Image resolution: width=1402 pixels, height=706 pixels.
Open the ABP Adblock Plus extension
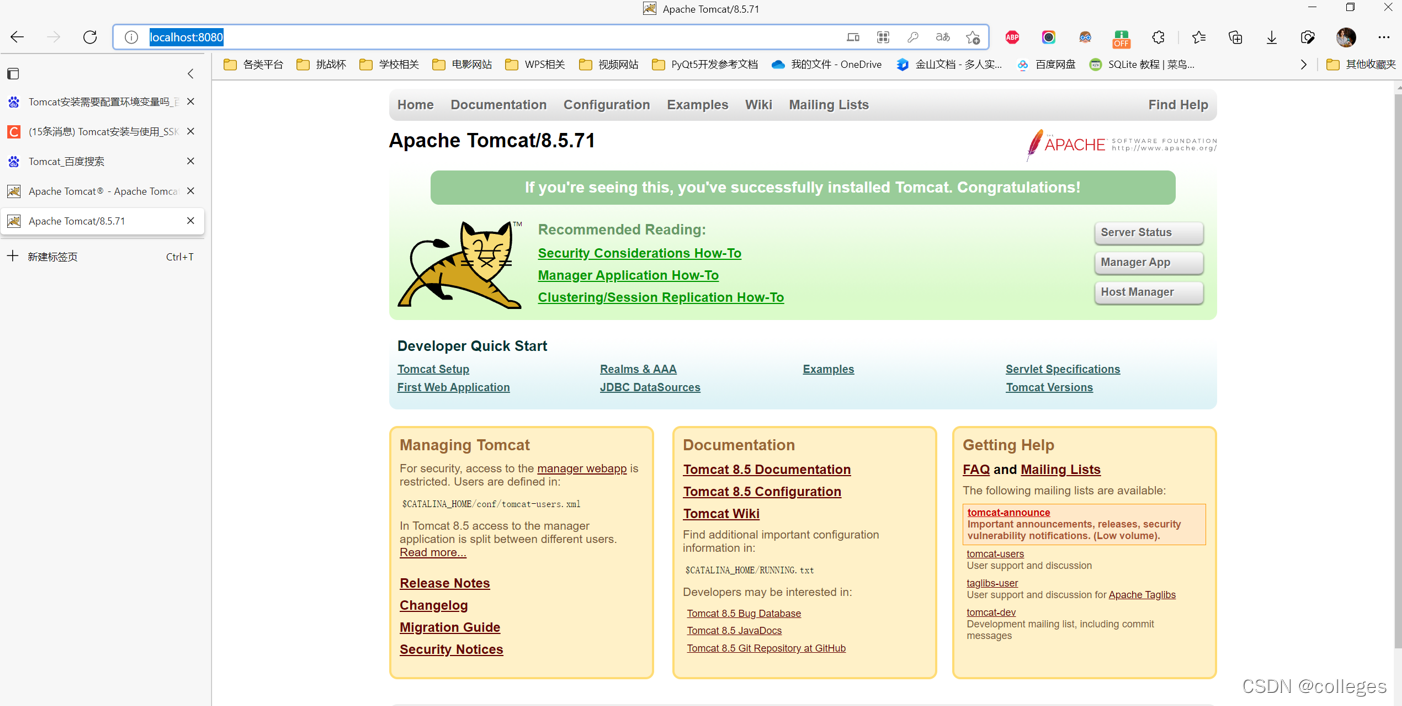point(1012,37)
